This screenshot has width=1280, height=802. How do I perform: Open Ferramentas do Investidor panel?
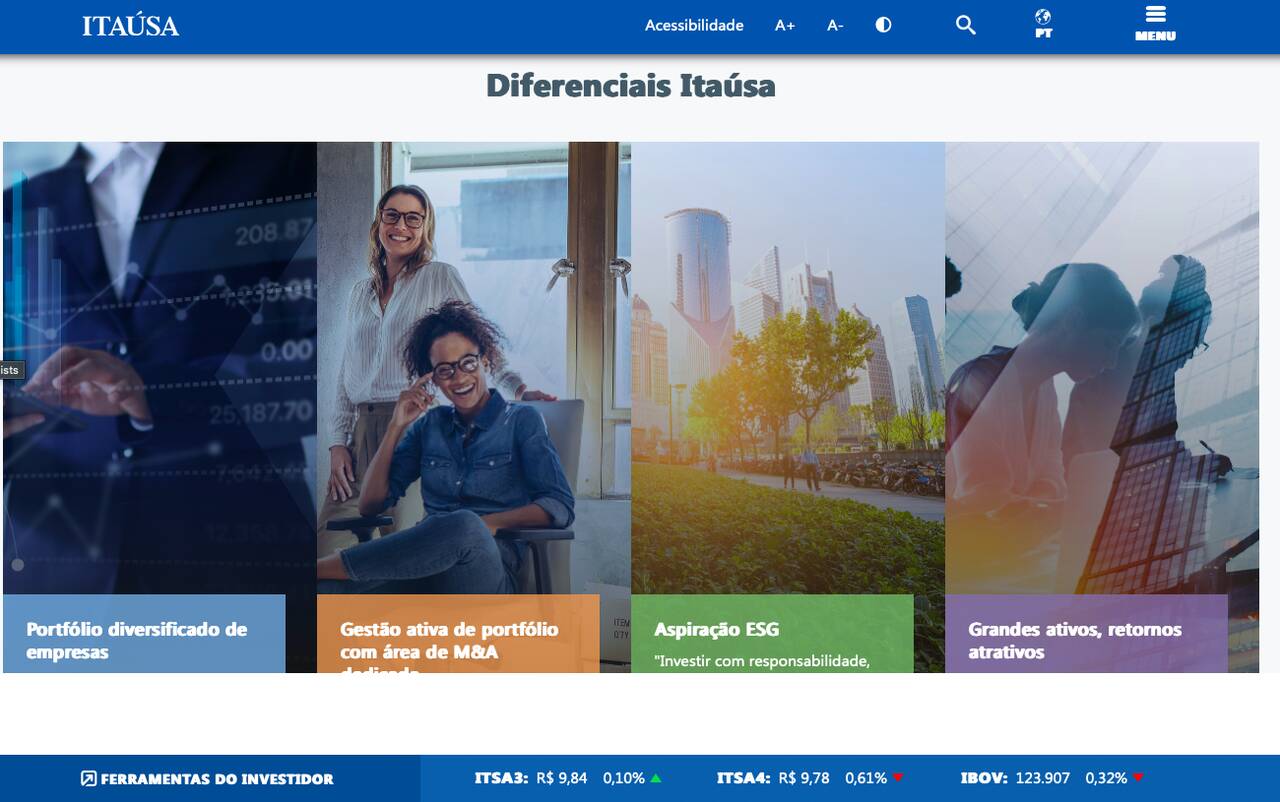[x=208, y=779]
